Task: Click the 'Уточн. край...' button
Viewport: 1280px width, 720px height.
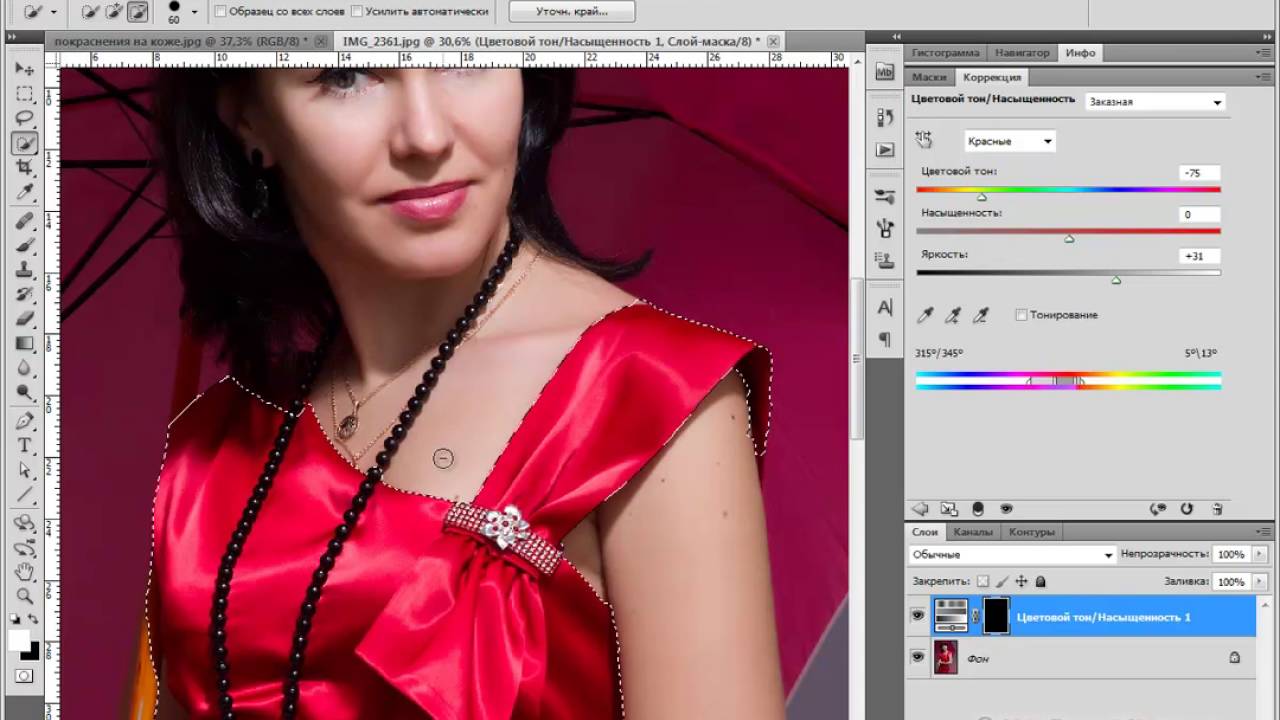Action: click(x=572, y=12)
